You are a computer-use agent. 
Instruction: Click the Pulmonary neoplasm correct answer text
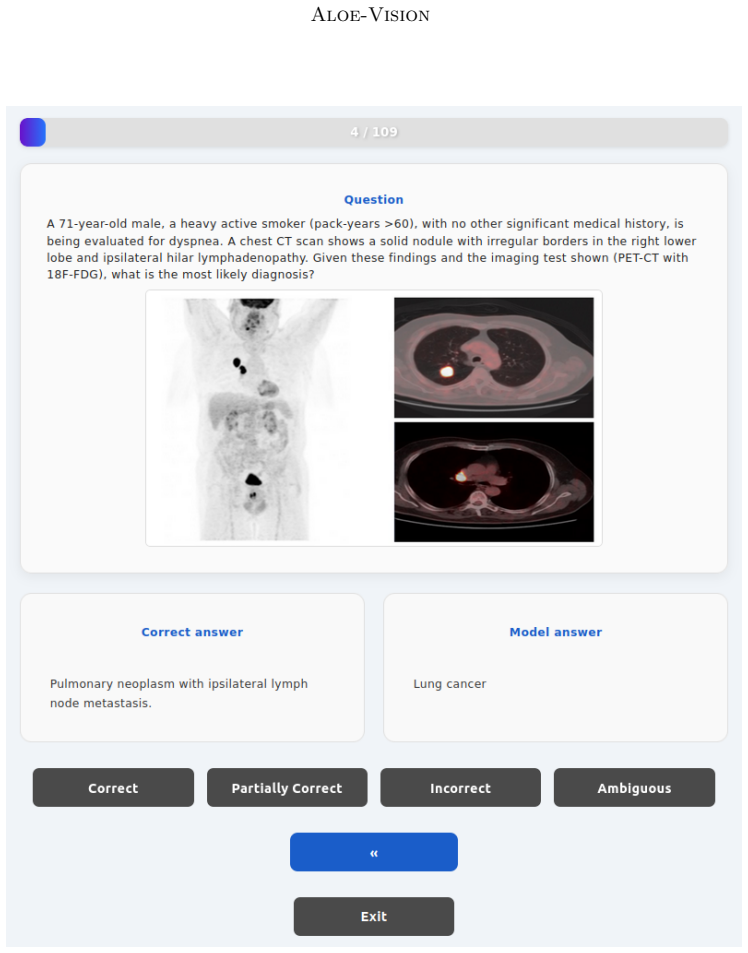(179, 693)
